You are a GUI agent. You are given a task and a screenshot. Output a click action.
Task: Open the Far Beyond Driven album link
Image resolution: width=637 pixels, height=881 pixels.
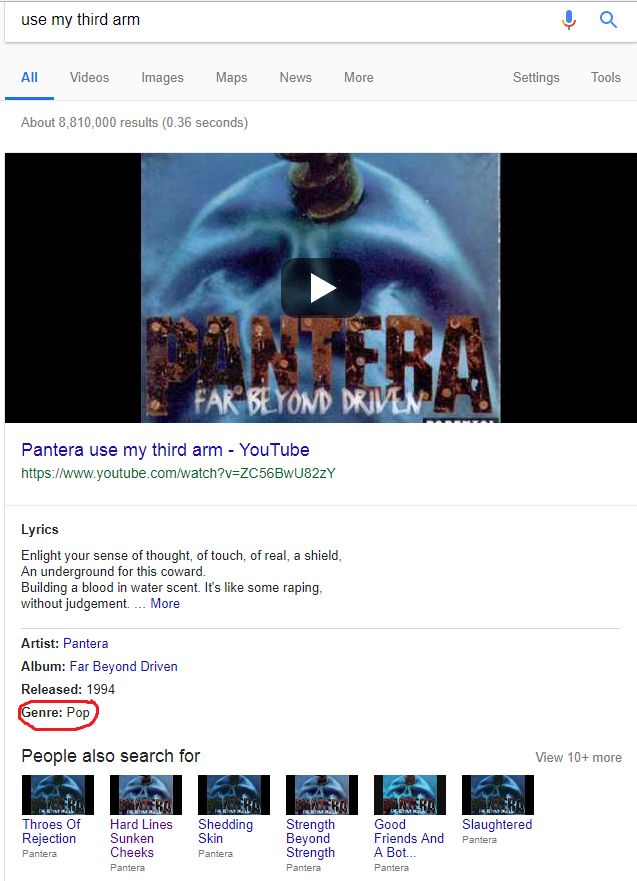tap(123, 666)
